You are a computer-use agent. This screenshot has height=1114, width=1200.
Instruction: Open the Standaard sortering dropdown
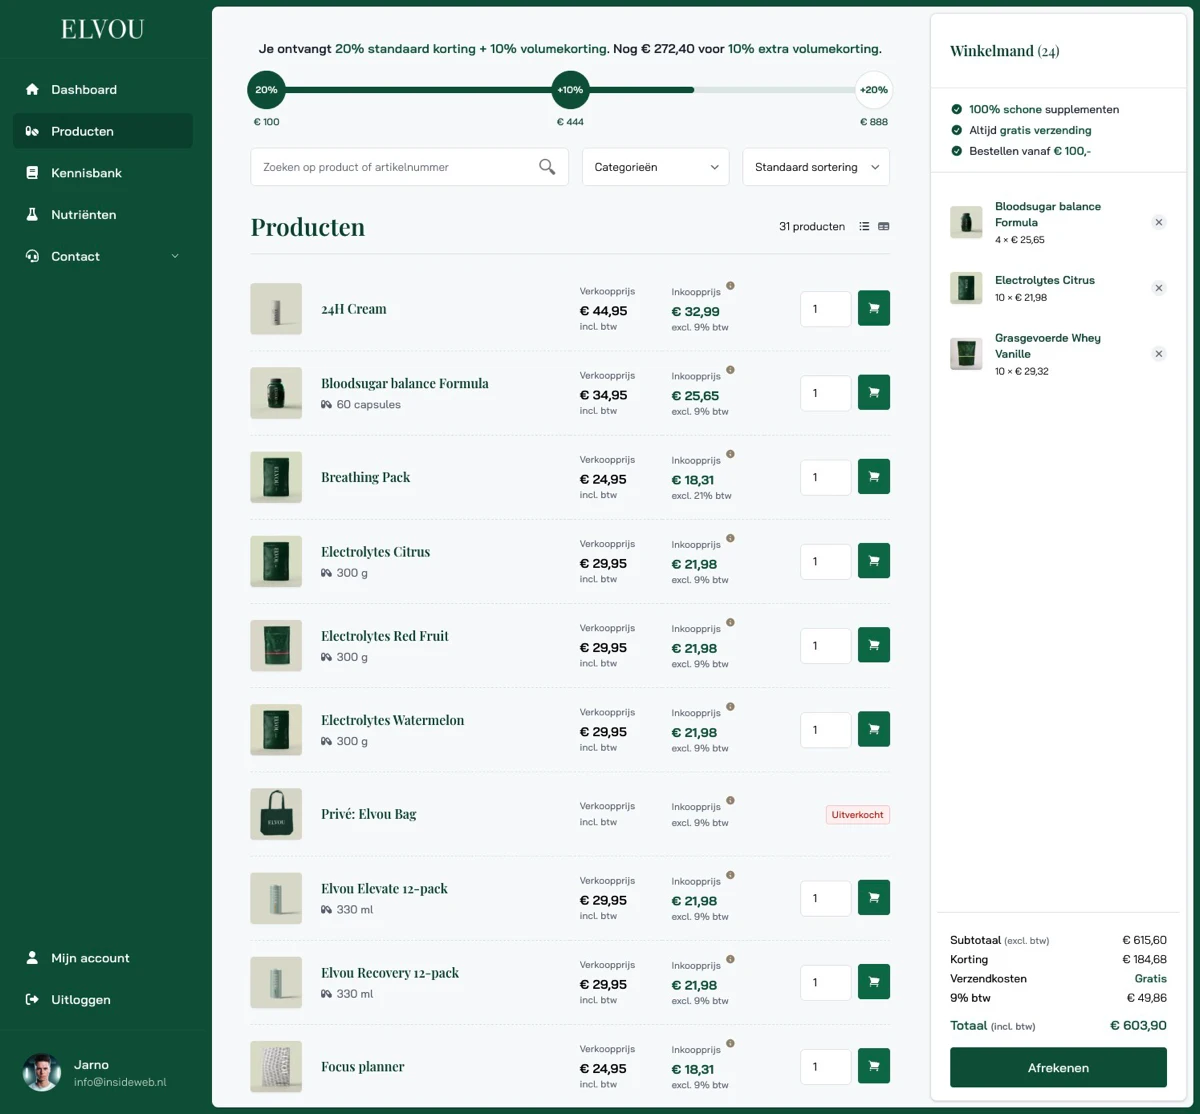tap(816, 167)
